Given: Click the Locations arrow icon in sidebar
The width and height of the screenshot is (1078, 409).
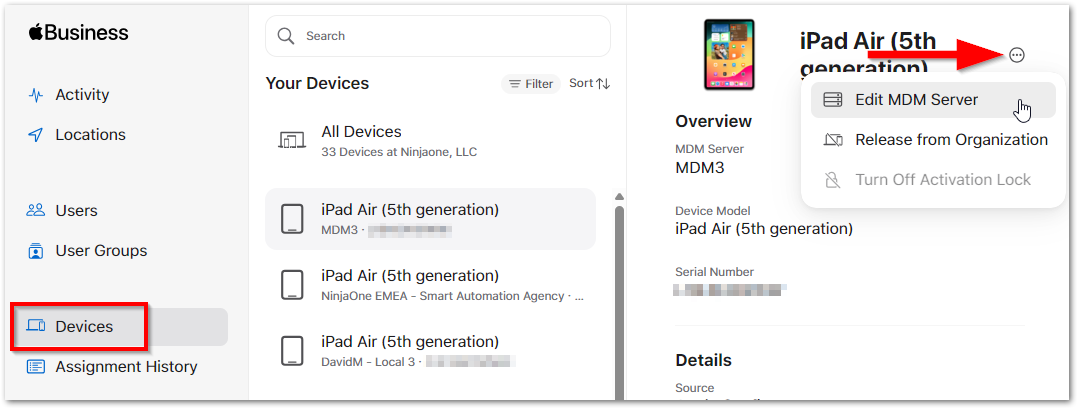Looking at the screenshot, I should [x=36, y=135].
